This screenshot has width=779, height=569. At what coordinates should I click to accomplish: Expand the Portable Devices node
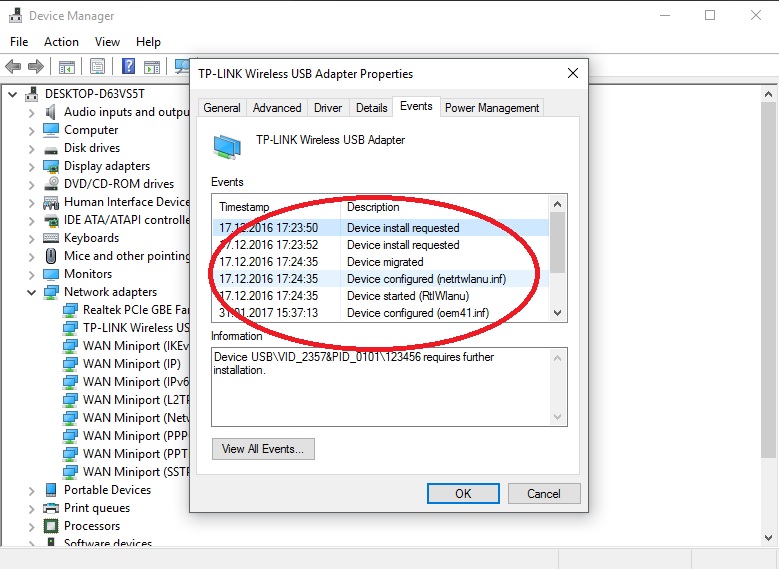(x=32, y=490)
